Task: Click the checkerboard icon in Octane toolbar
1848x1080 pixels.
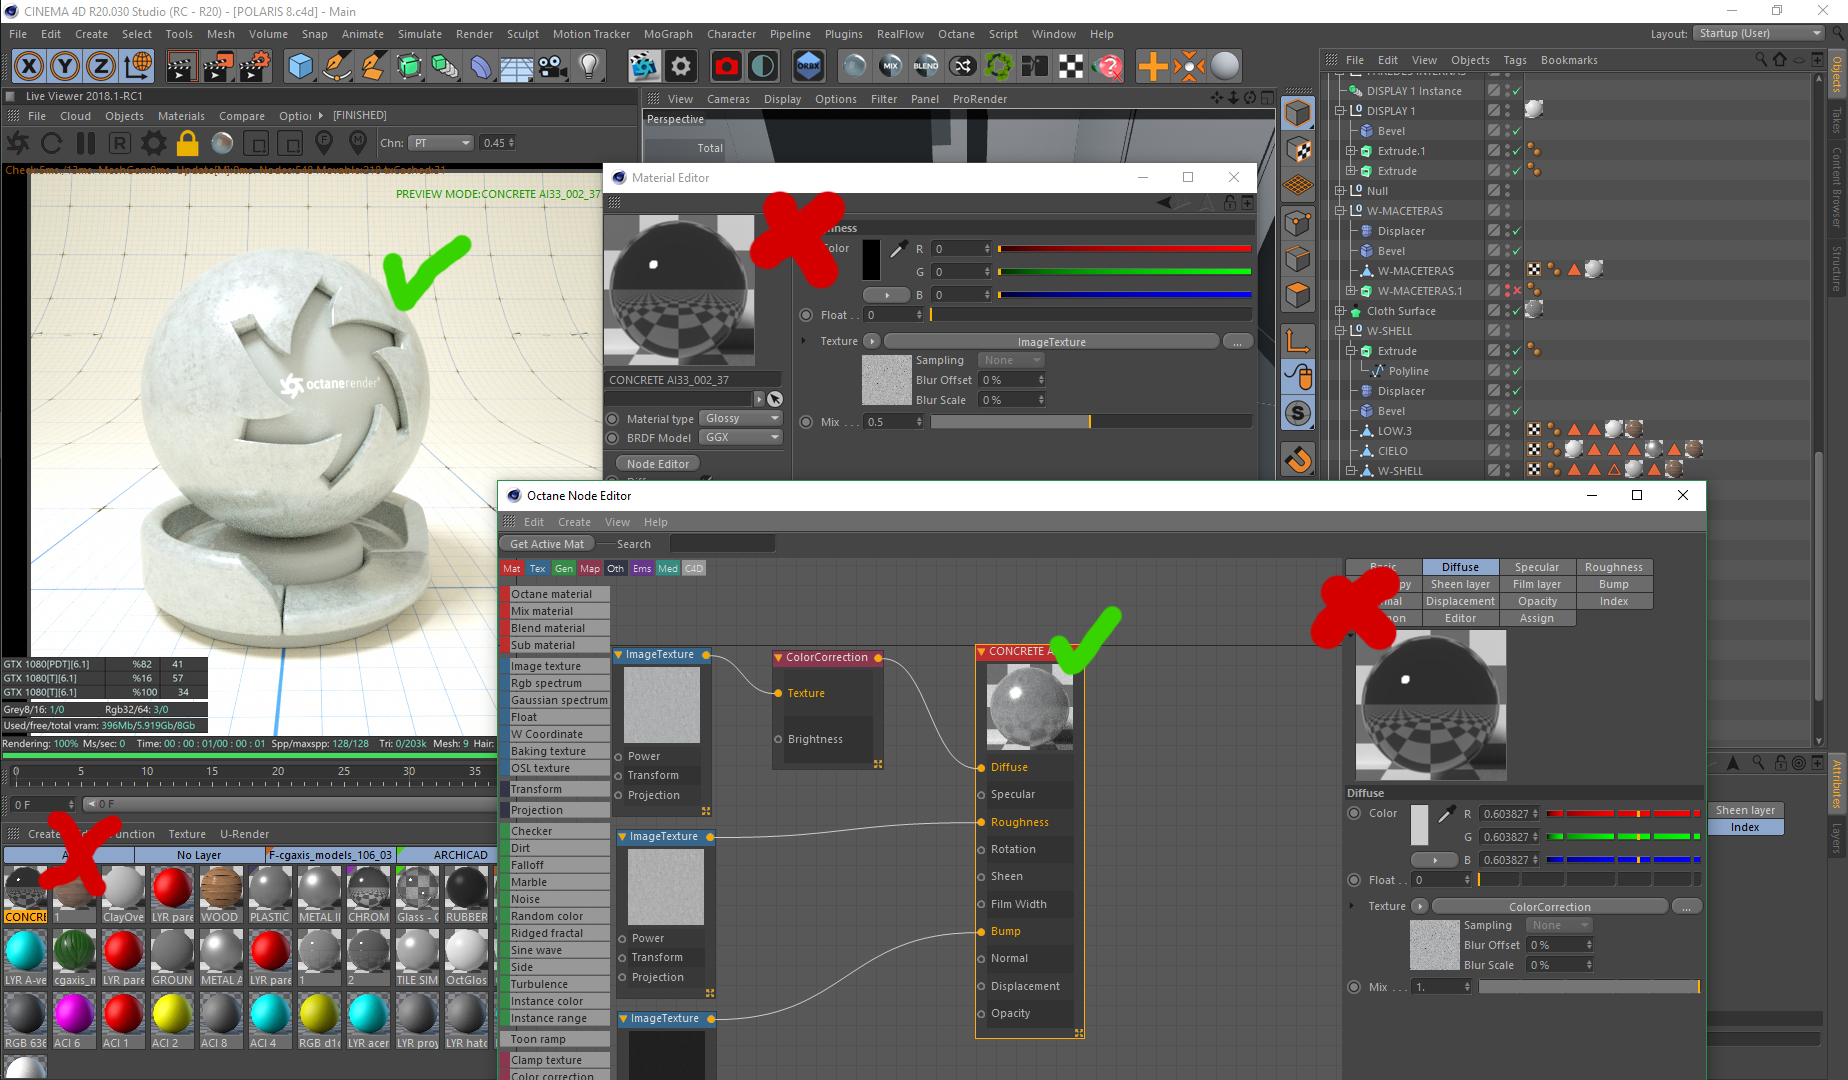Action: (1071, 67)
